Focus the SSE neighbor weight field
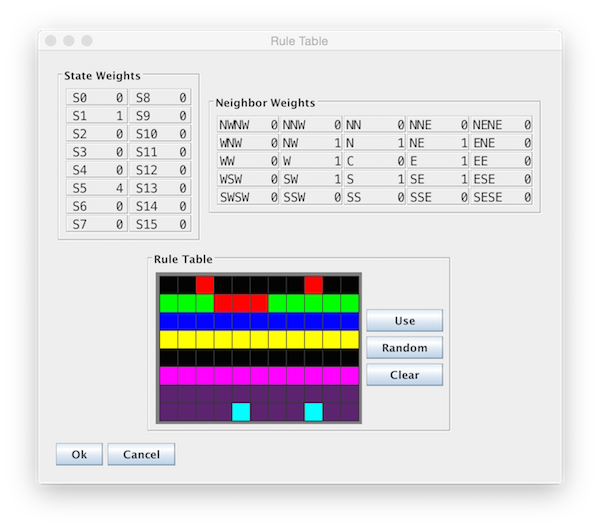This screenshot has width=600, height=529. pyautogui.click(x=438, y=197)
